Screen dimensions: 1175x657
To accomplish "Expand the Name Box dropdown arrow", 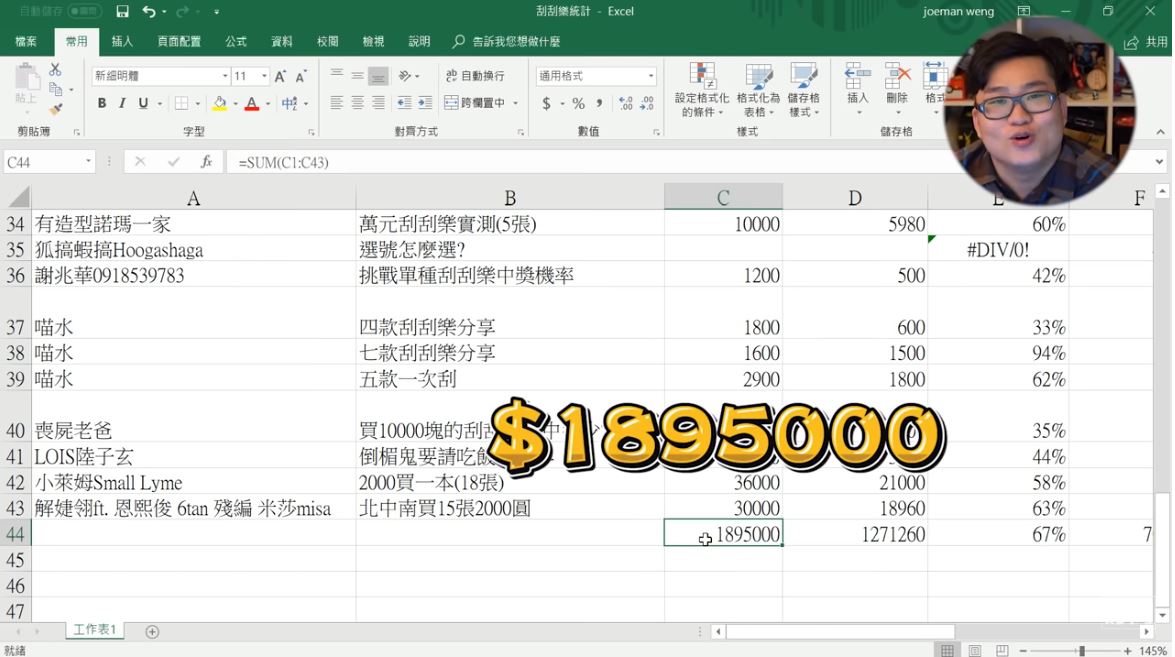I will 88,162.
